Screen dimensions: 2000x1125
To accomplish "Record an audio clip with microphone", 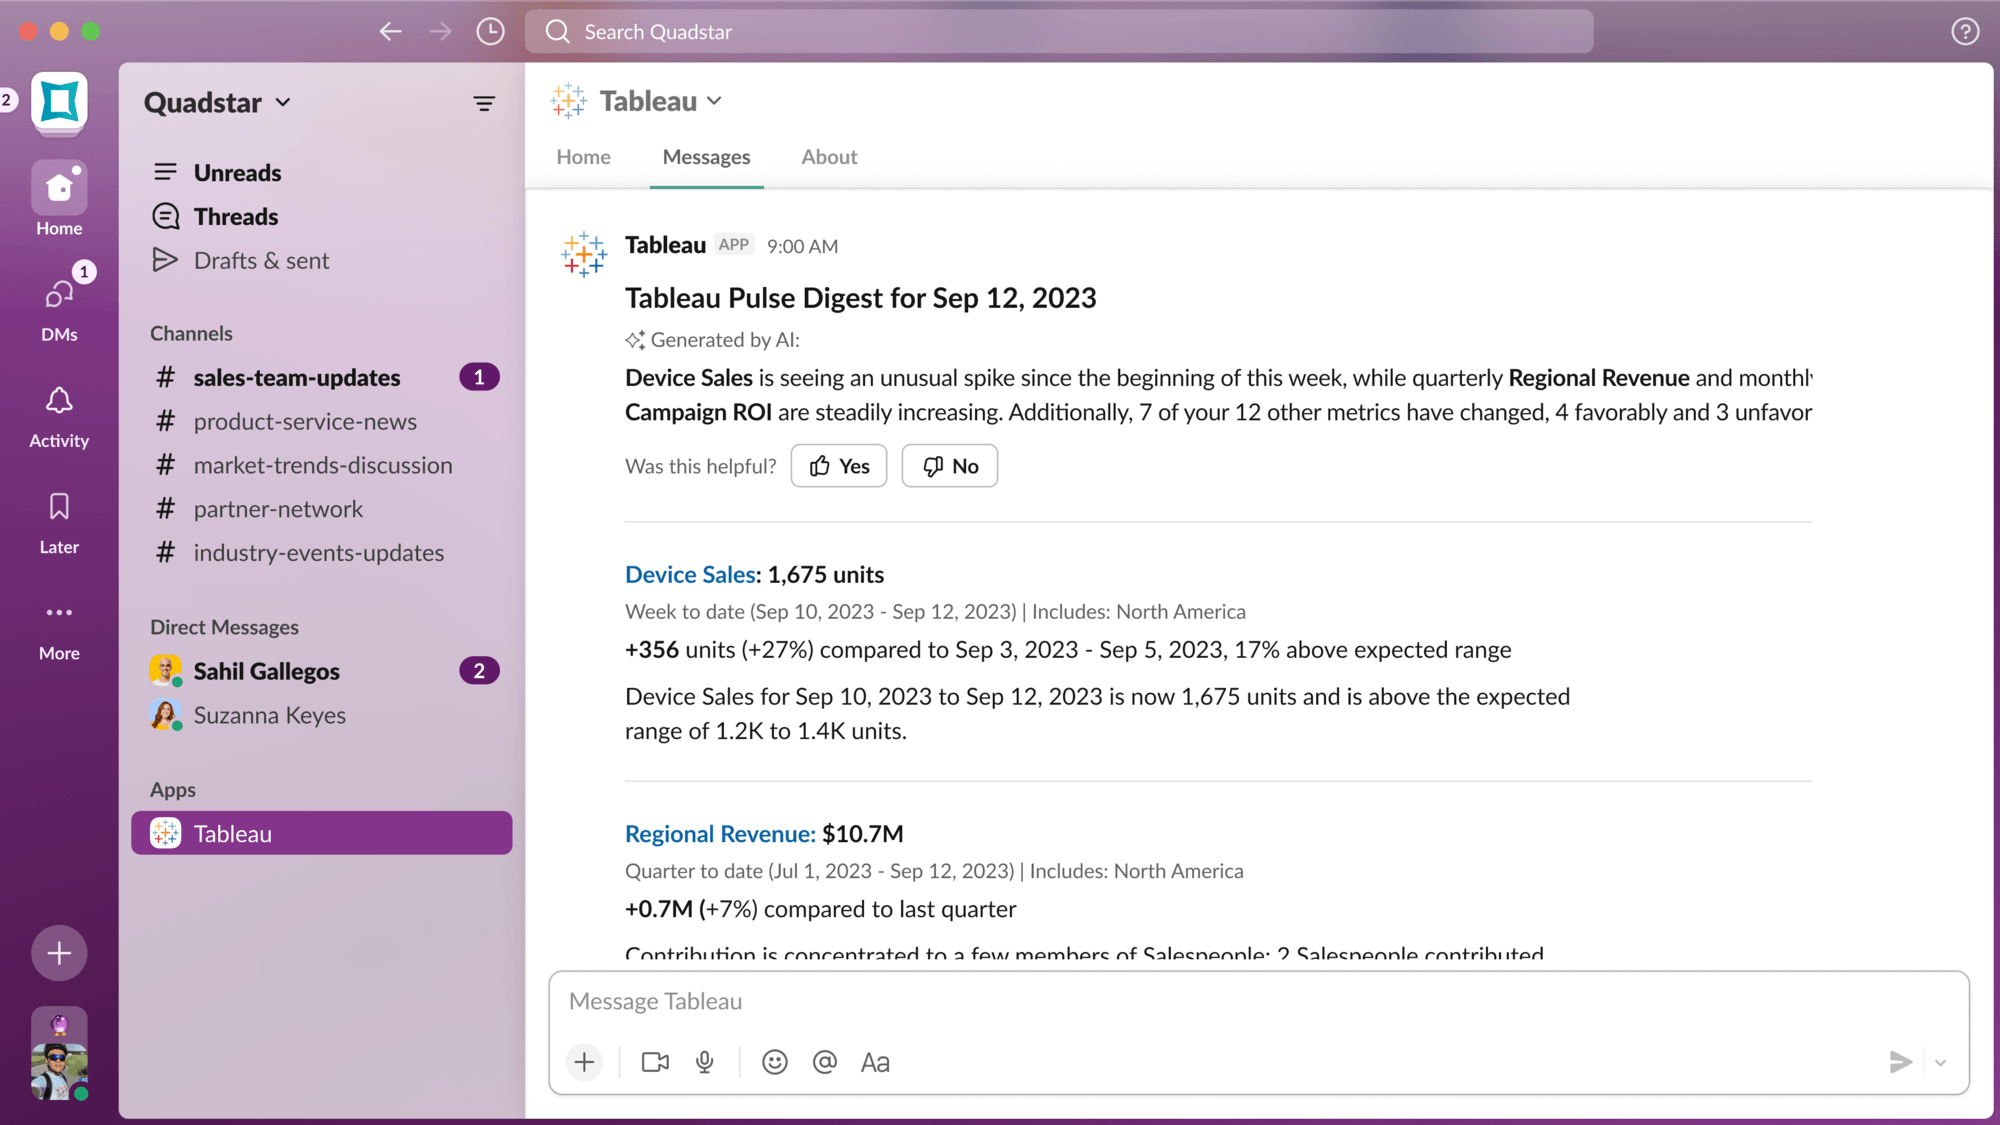I will click(x=705, y=1062).
